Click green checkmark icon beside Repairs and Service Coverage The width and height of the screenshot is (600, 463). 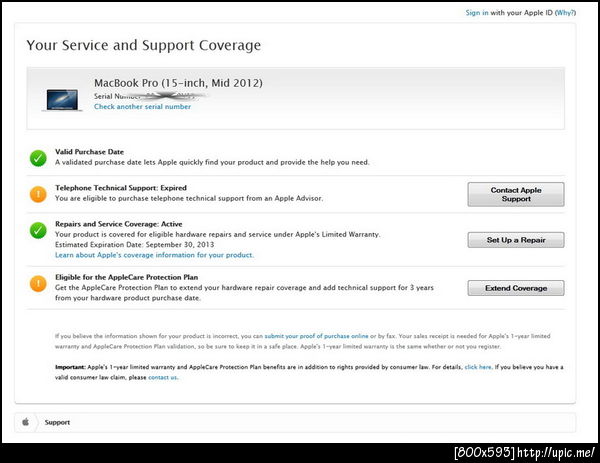click(x=38, y=230)
